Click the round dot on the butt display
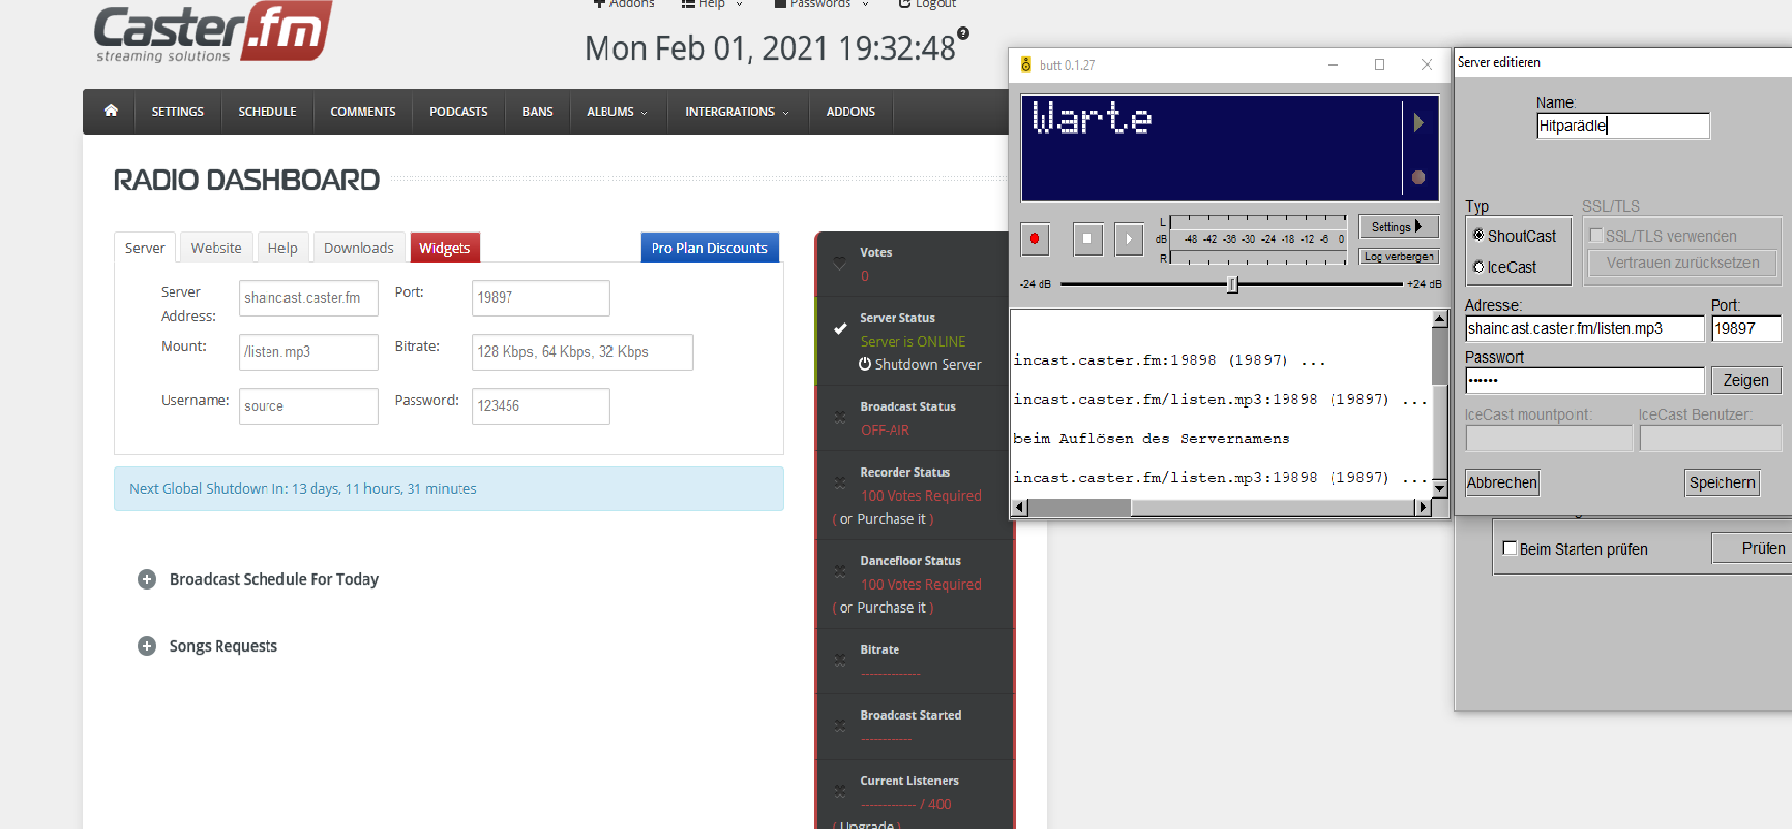The width and height of the screenshot is (1792, 830). pyautogui.click(x=1418, y=177)
